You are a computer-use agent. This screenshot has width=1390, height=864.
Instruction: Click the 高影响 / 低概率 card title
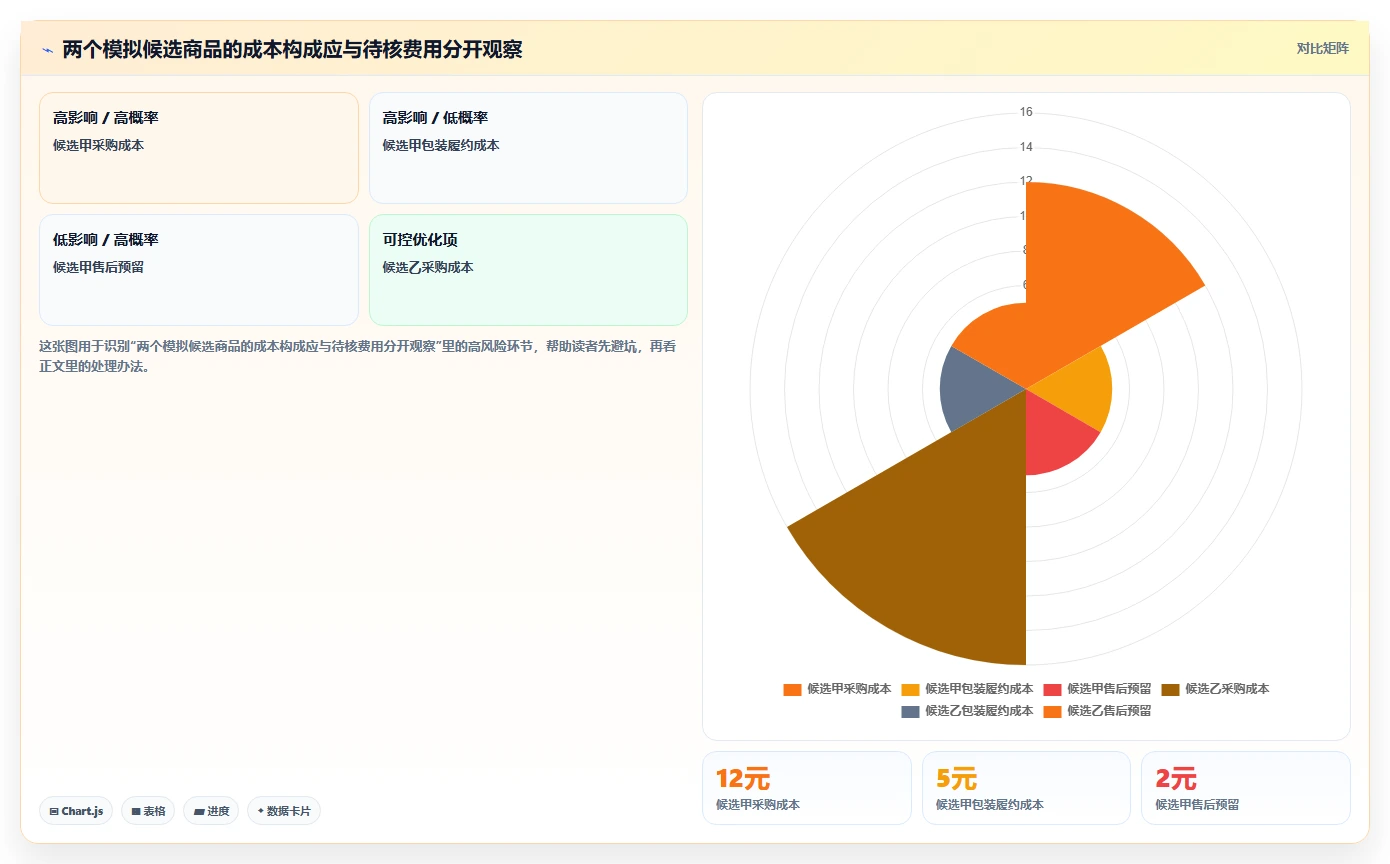[435, 118]
